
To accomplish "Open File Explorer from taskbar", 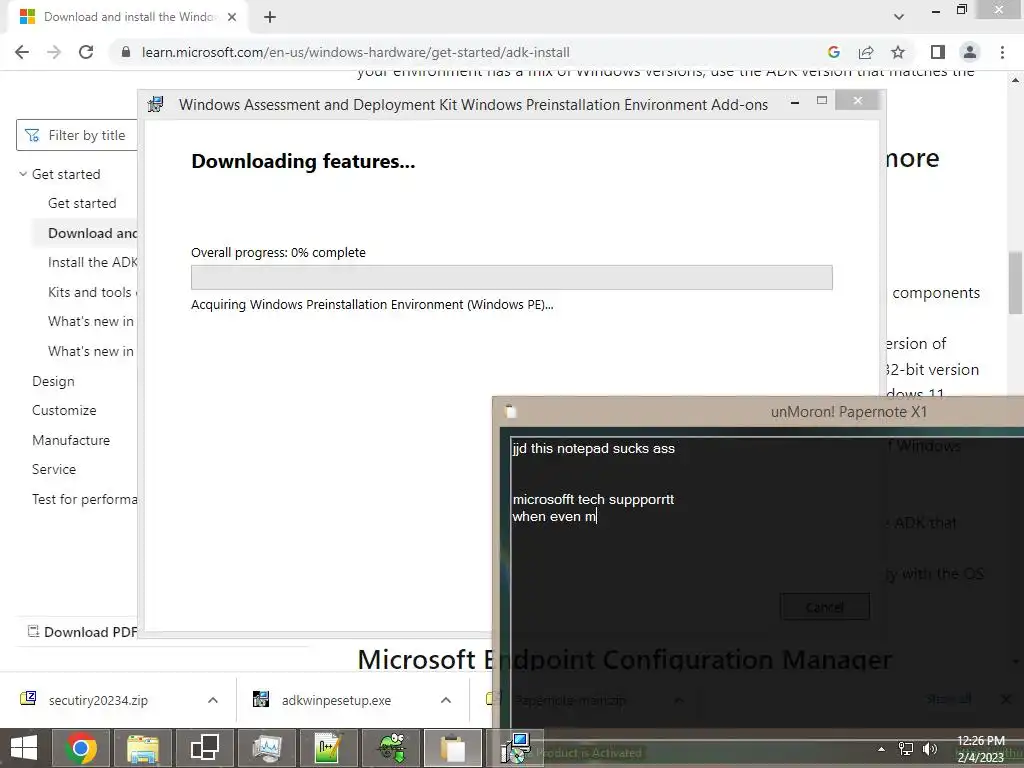I will coord(143,748).
